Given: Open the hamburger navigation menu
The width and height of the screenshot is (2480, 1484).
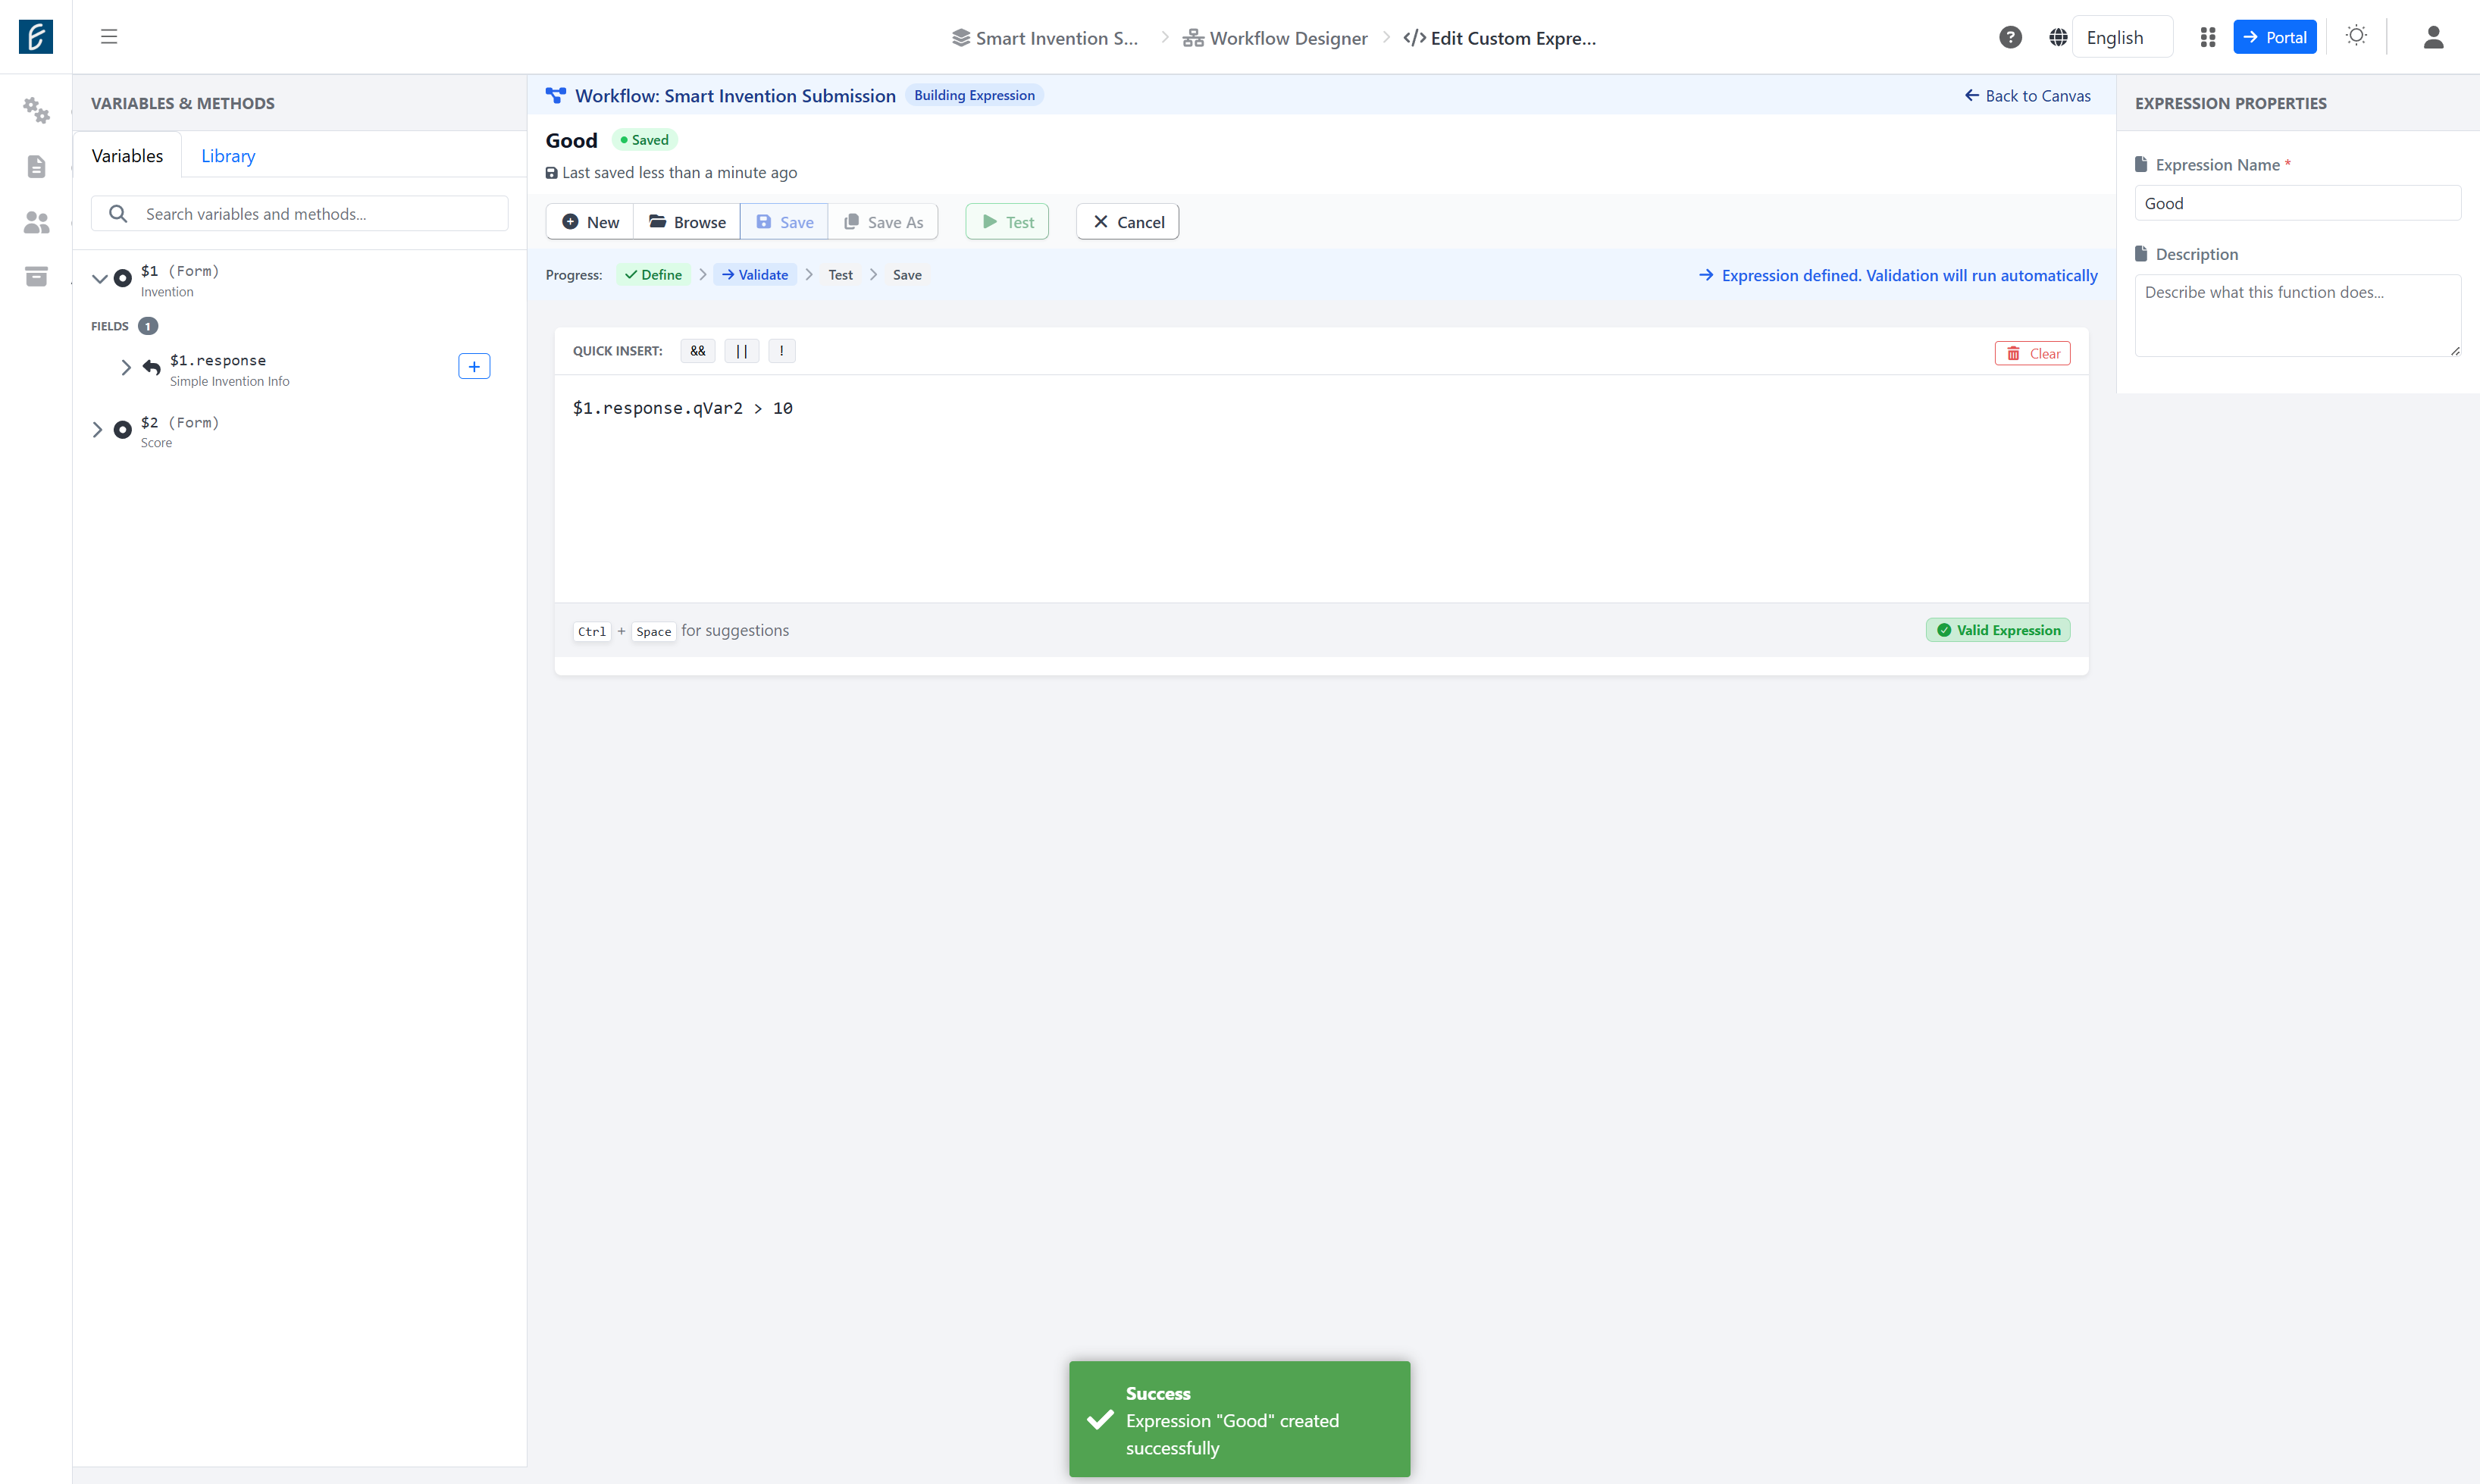Looking at the screenshot, I should click(x=109, y=37).
